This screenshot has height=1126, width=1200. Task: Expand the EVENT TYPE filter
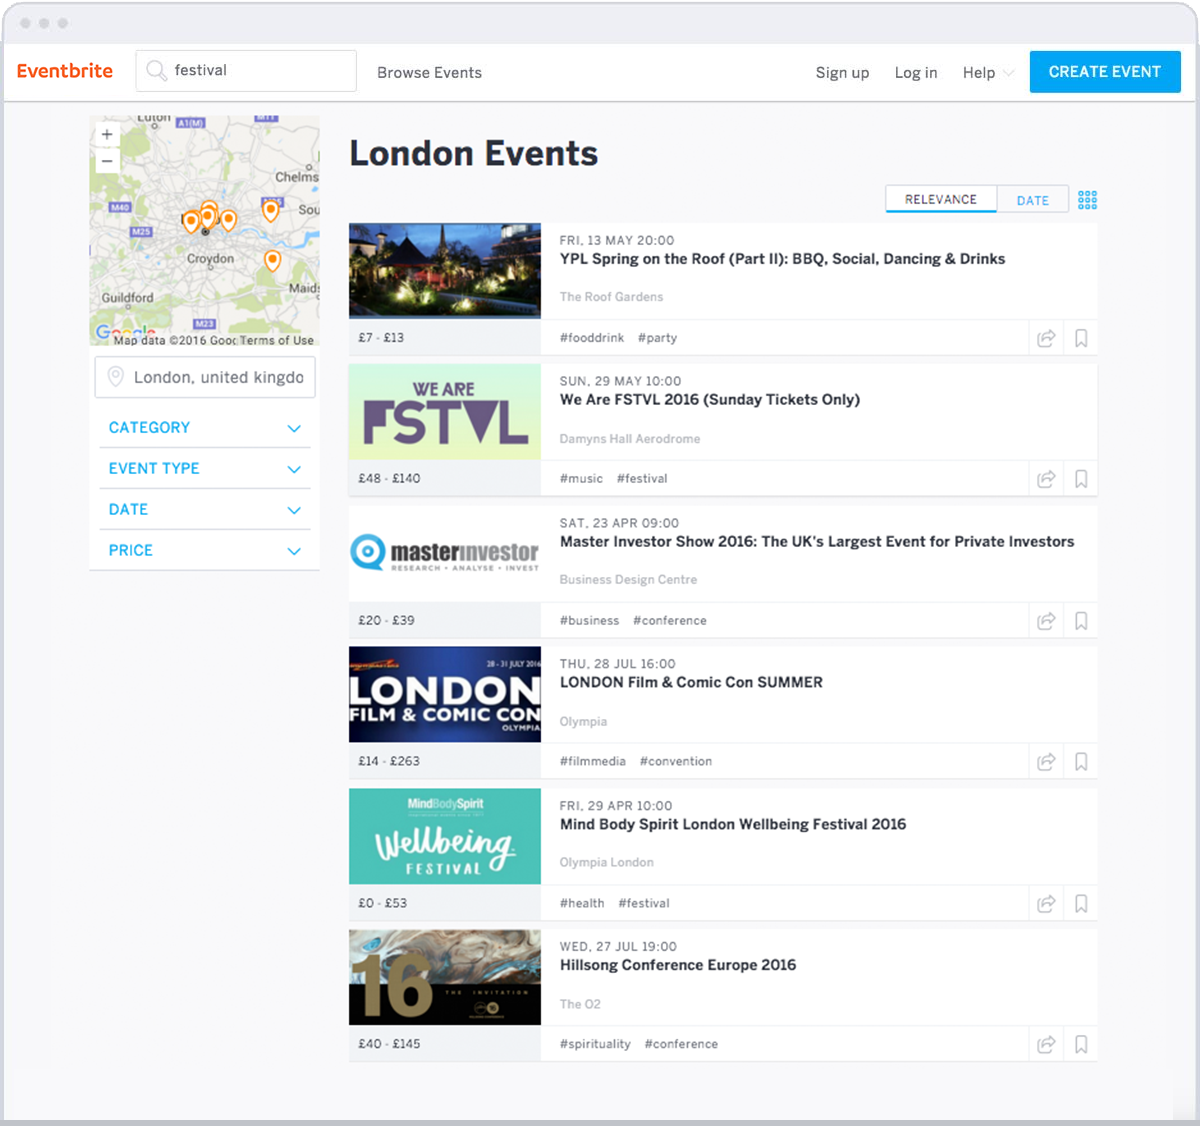[x=205, y=468]
